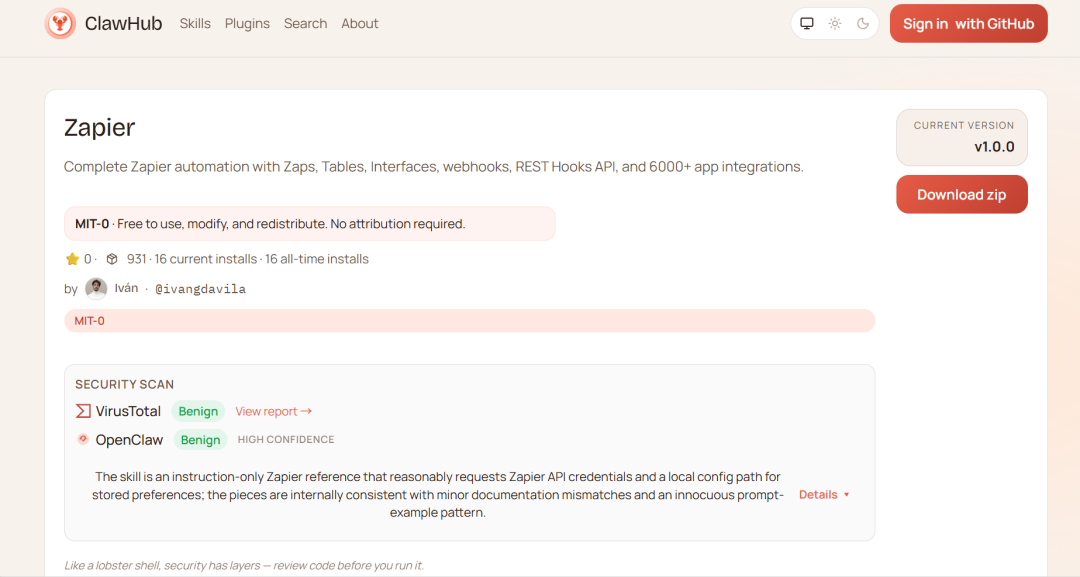Select the system theme monitor icon
The width and height of the screenshot is (1080, 577).
click(807, 23)
